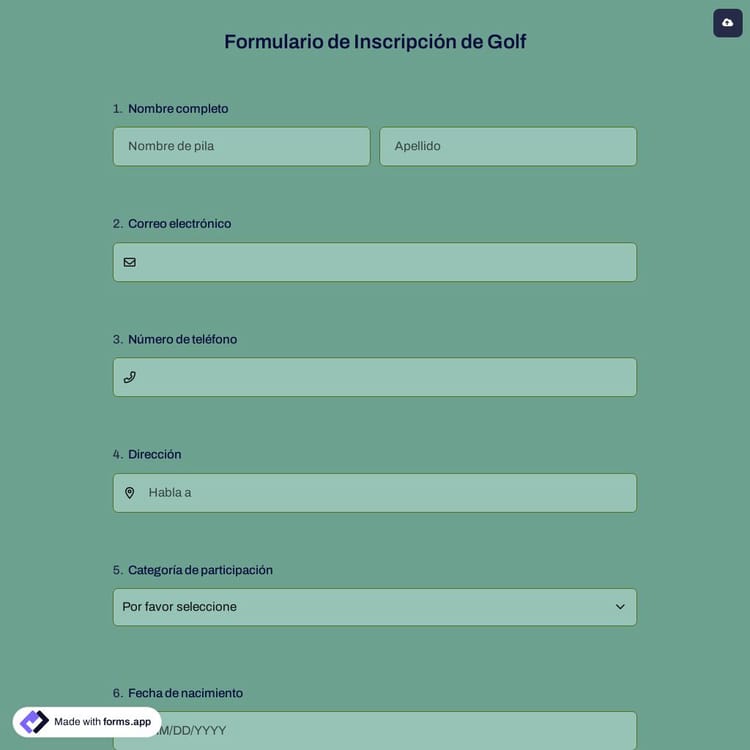Open the 'Made with forms.app' link

pos(102,722)
